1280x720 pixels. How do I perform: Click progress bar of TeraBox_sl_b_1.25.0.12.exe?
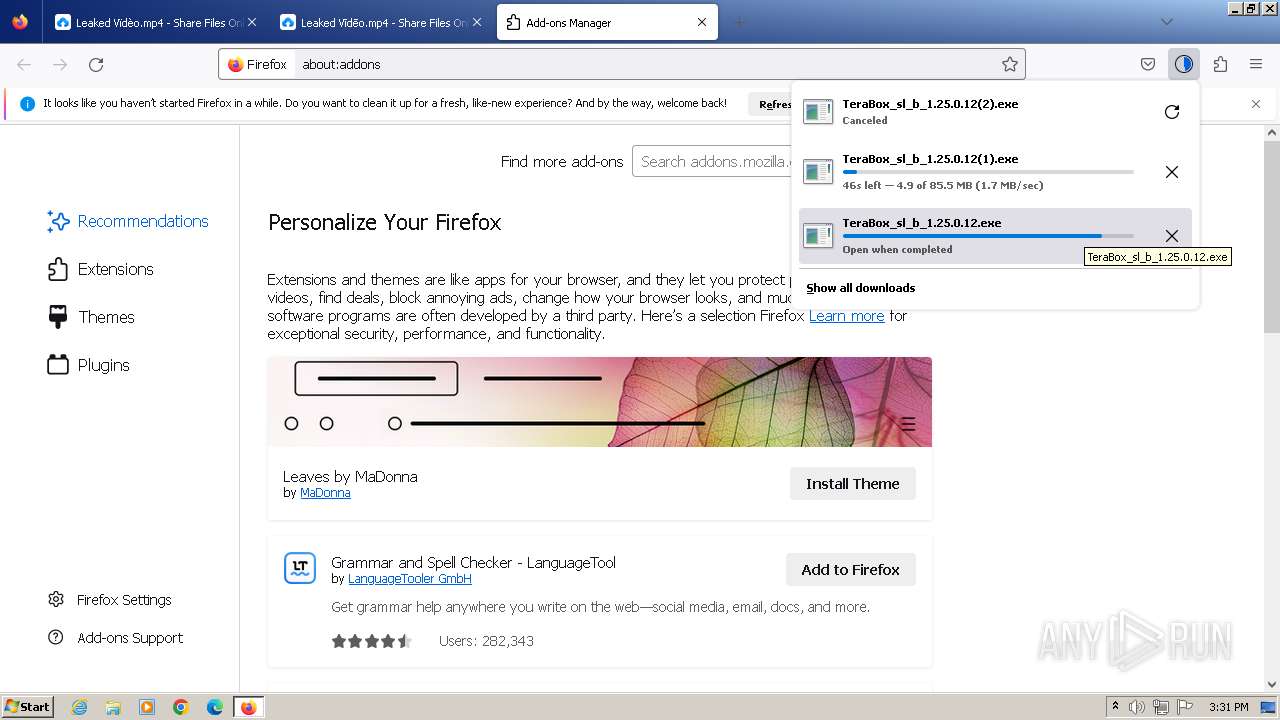(988, 236)
